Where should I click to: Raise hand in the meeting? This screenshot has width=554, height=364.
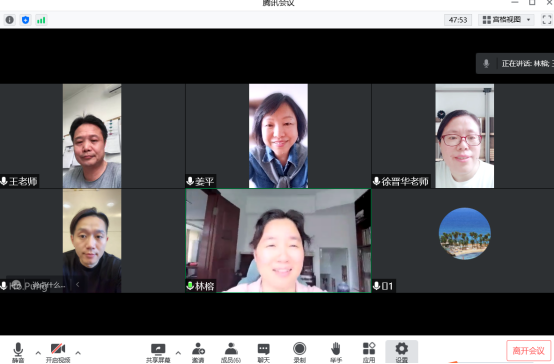coord(336,352)
